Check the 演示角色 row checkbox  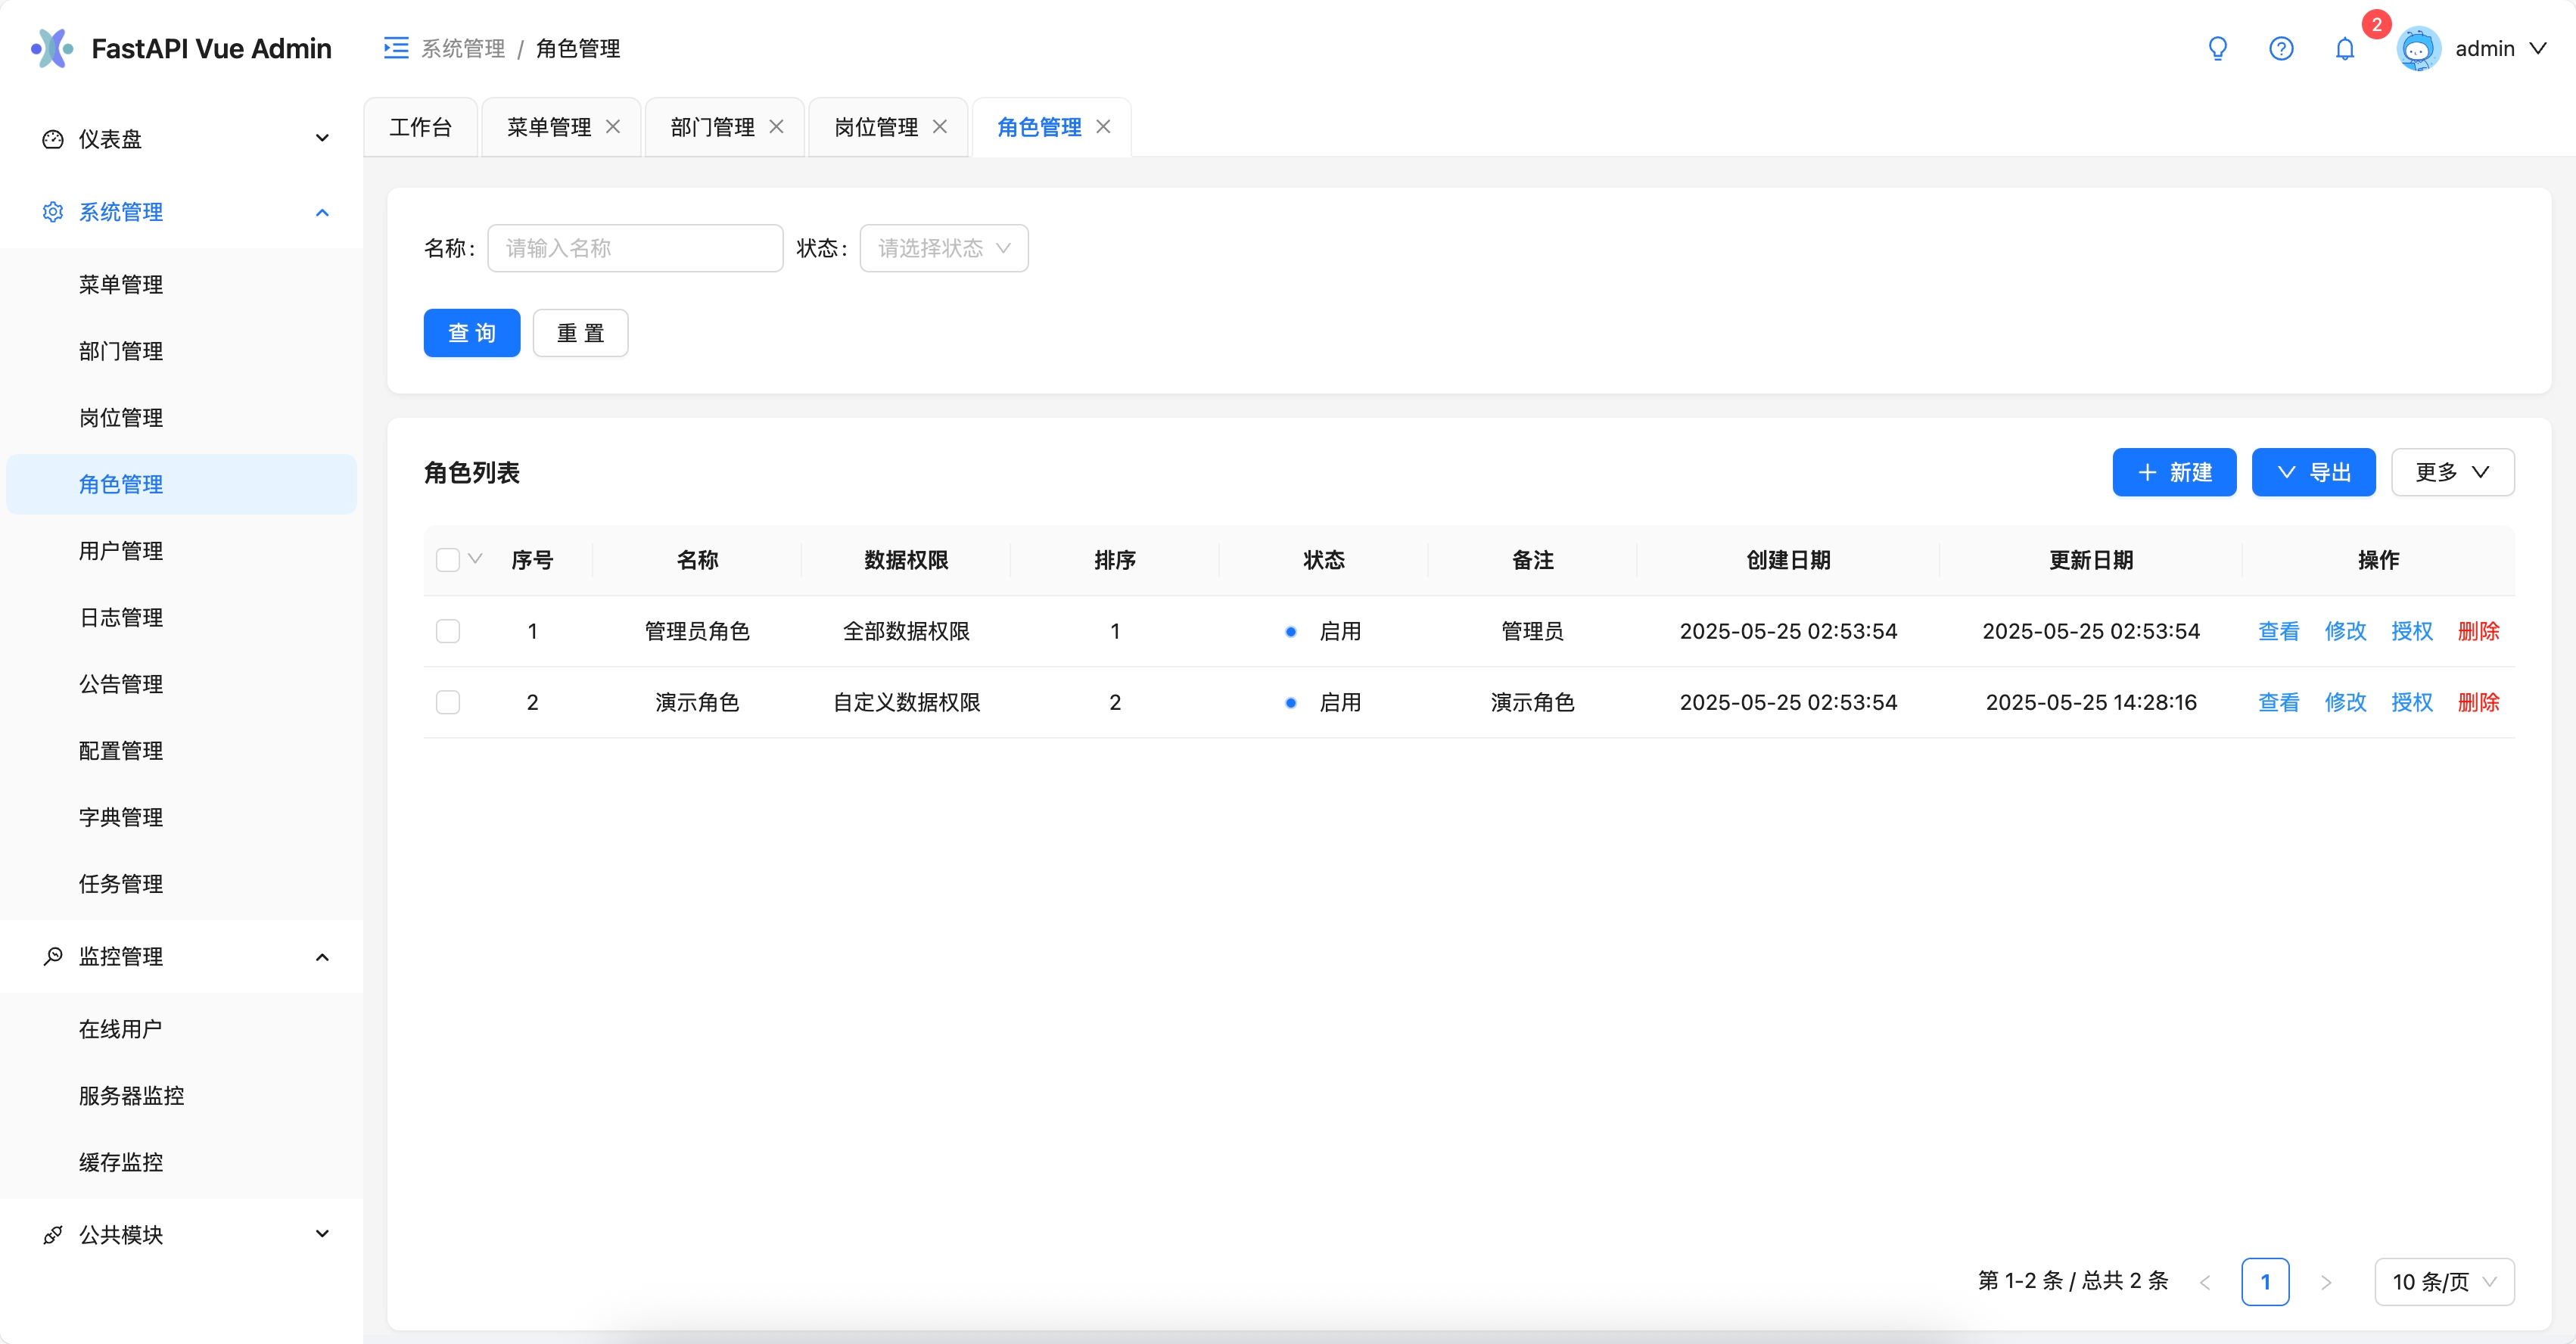(x=448, y=702)
